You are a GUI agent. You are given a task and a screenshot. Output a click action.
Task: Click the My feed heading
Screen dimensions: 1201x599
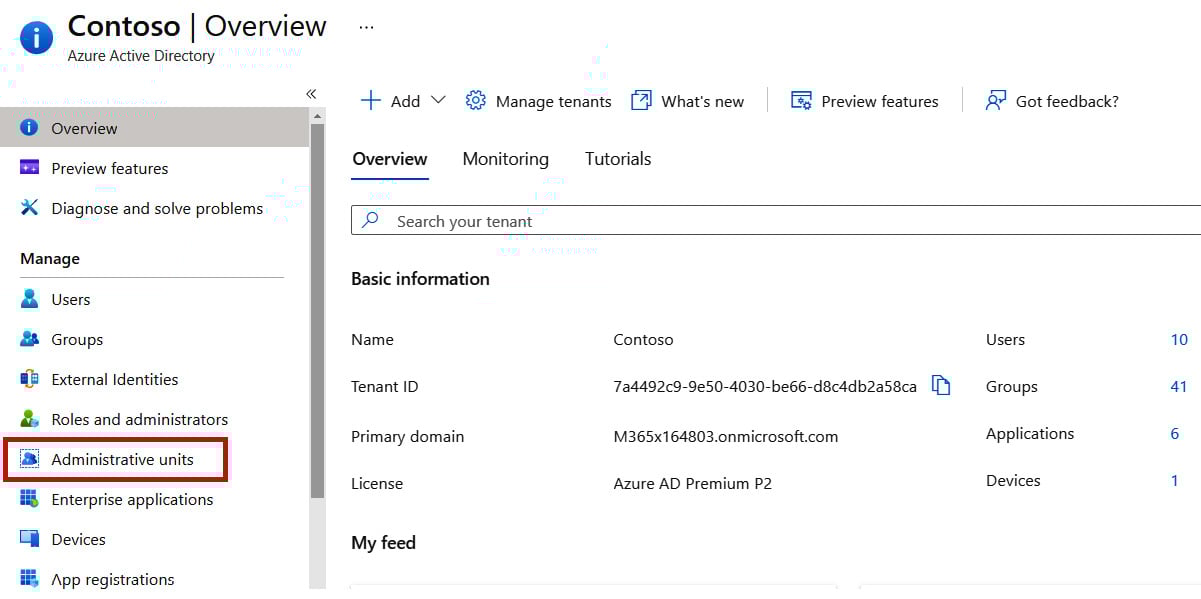click(x=383, y=542)
